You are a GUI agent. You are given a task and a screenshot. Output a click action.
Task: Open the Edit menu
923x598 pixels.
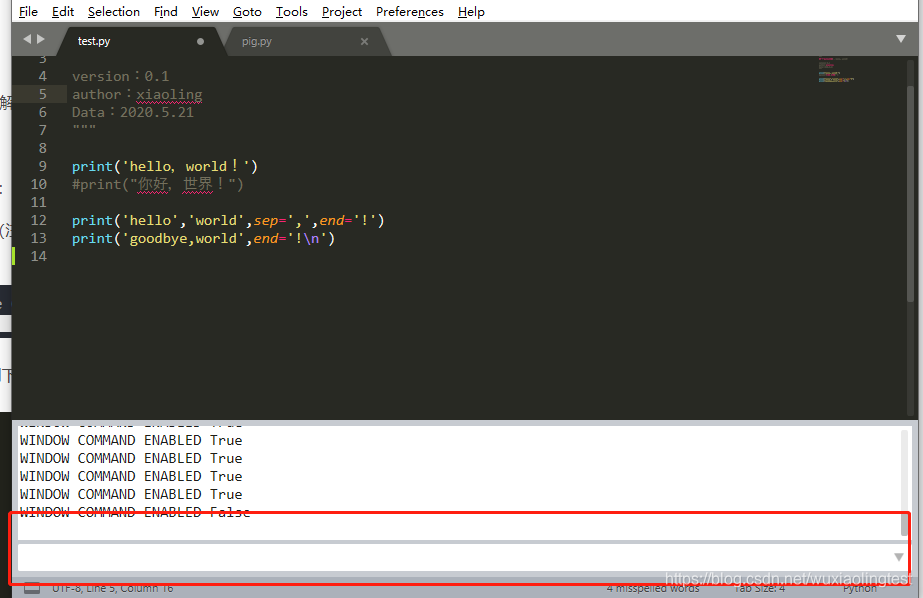pyautogui.click(x=62, y=12)
